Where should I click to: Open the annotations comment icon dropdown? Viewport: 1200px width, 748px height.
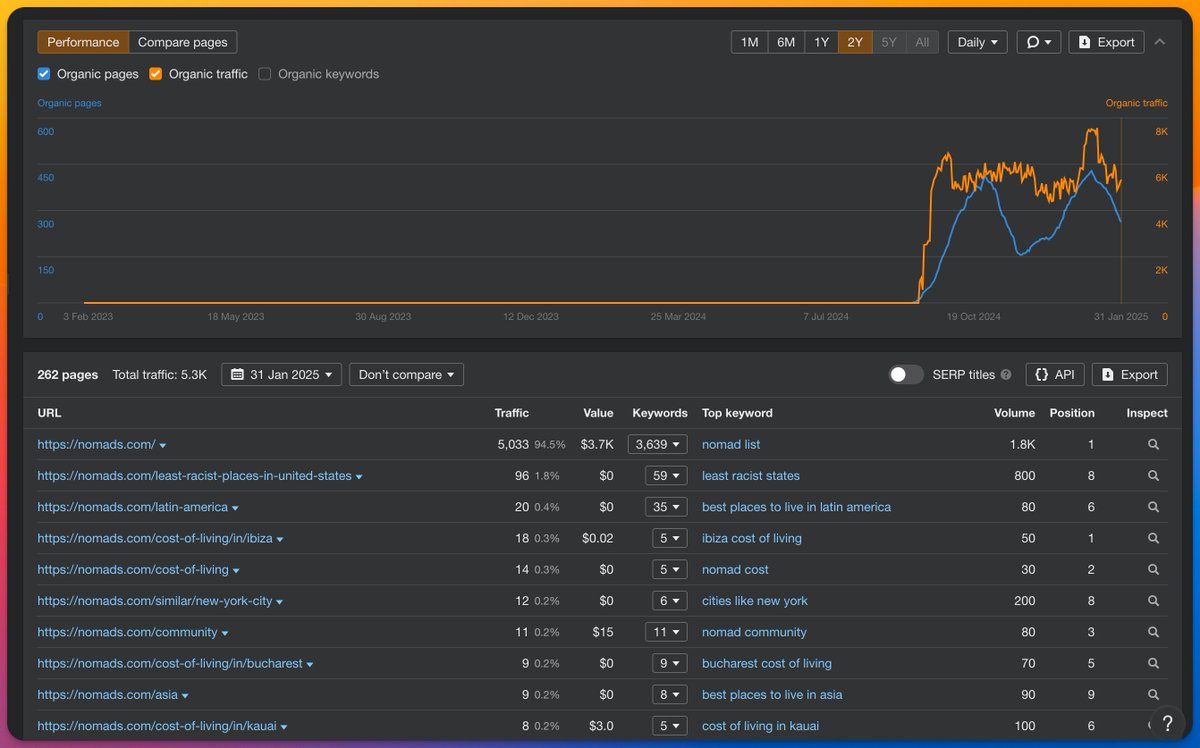pyautogui.click(x=1039, y=42)
